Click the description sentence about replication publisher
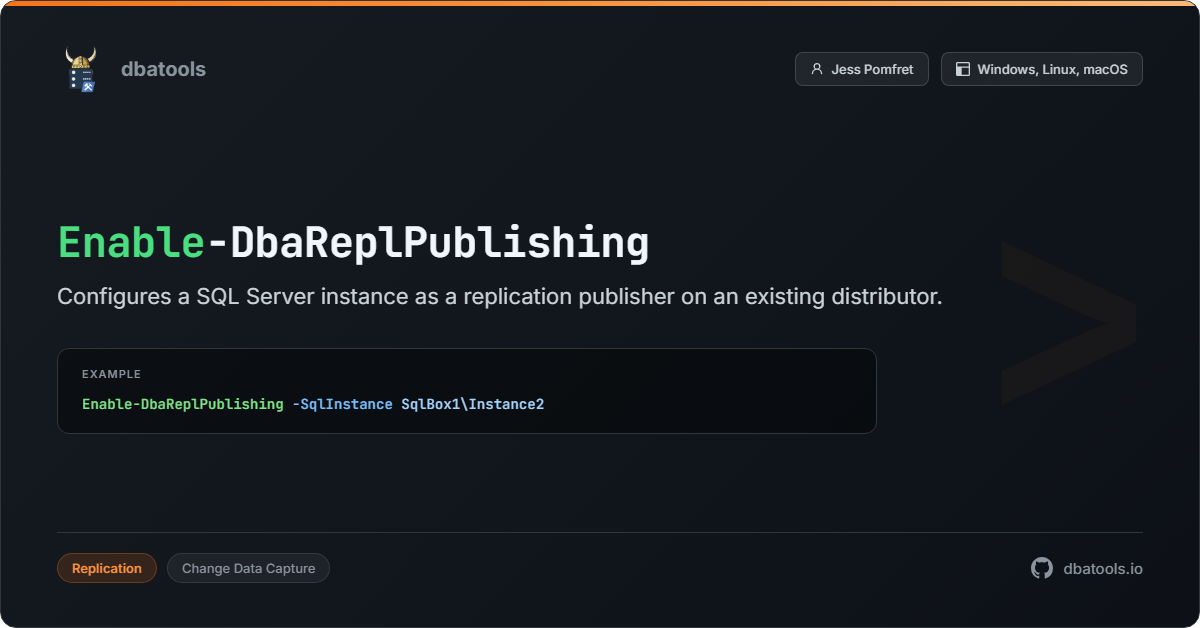Screen dimensions: 1200x628 click(x=500, y=297)
